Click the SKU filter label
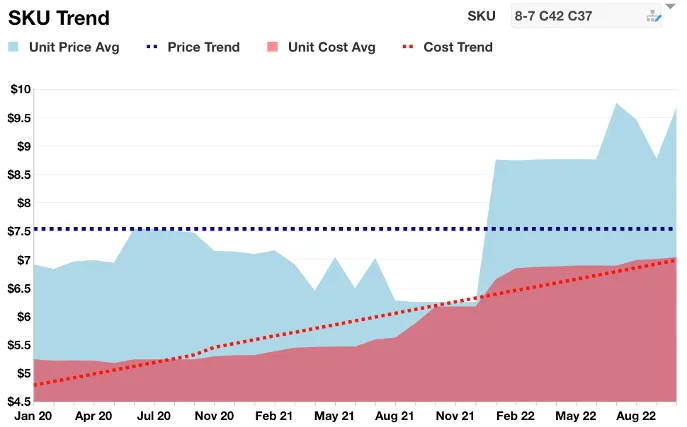687x427 pixels. point(481,16)
